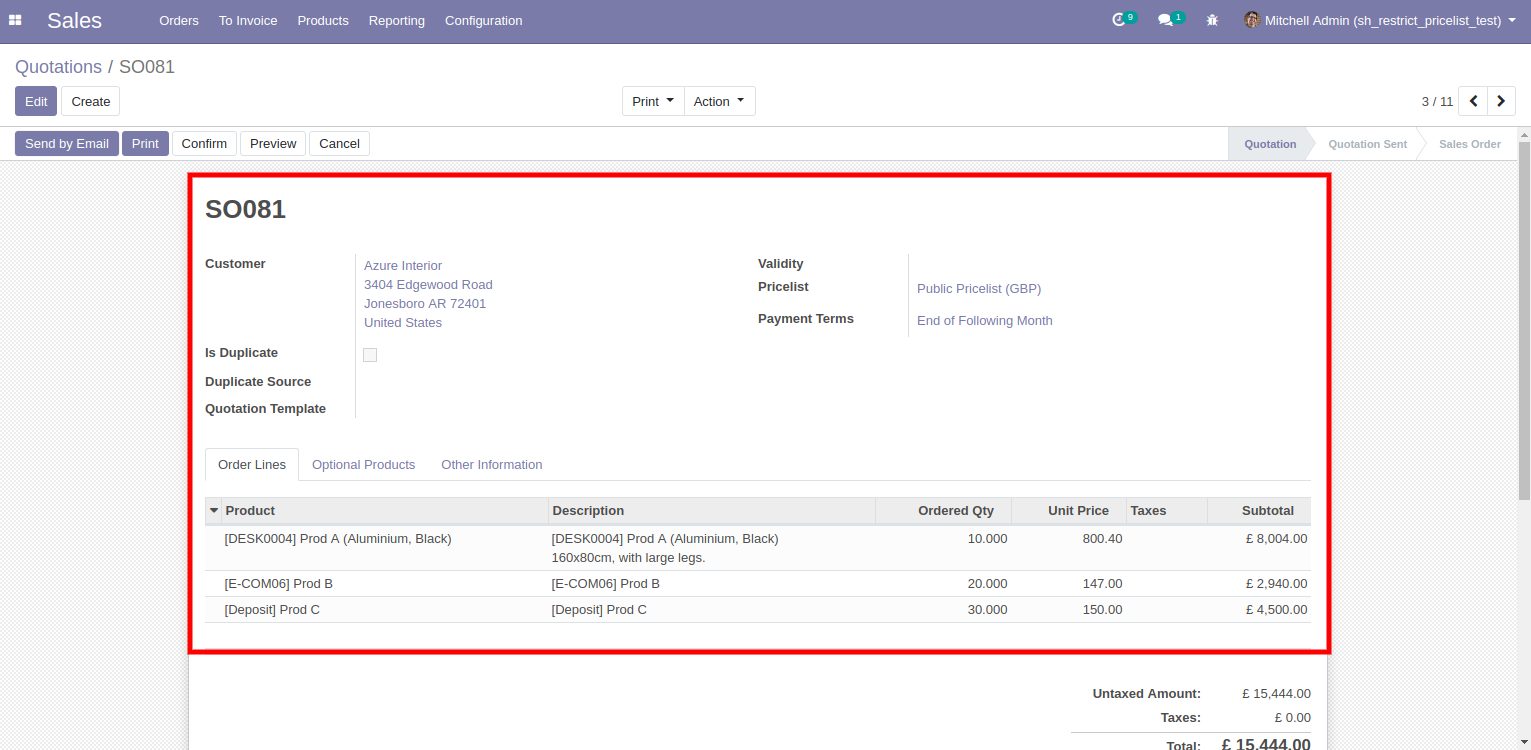The width and height of the screenshot is (1531, 750).
Task: Sort by Unit Price column header
Action: tap(1069, 510)
